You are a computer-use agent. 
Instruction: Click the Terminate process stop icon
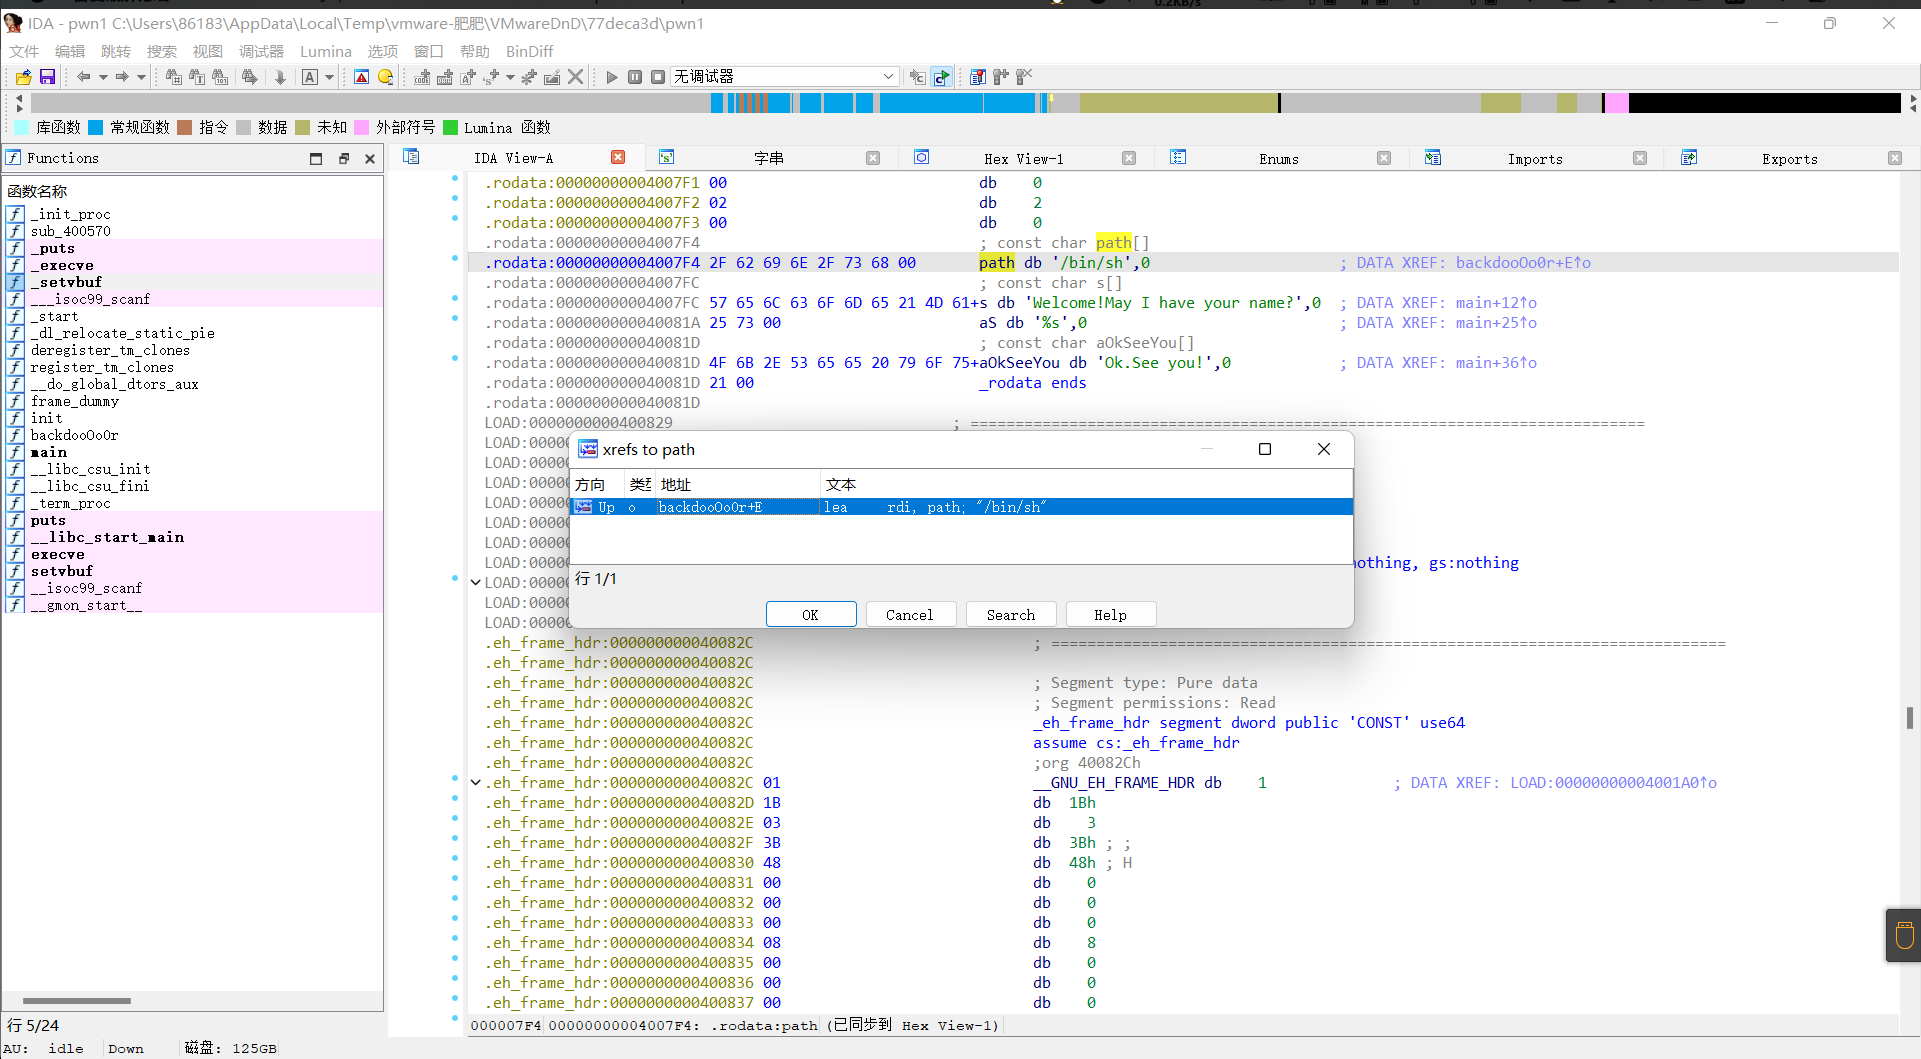point(657,77)
